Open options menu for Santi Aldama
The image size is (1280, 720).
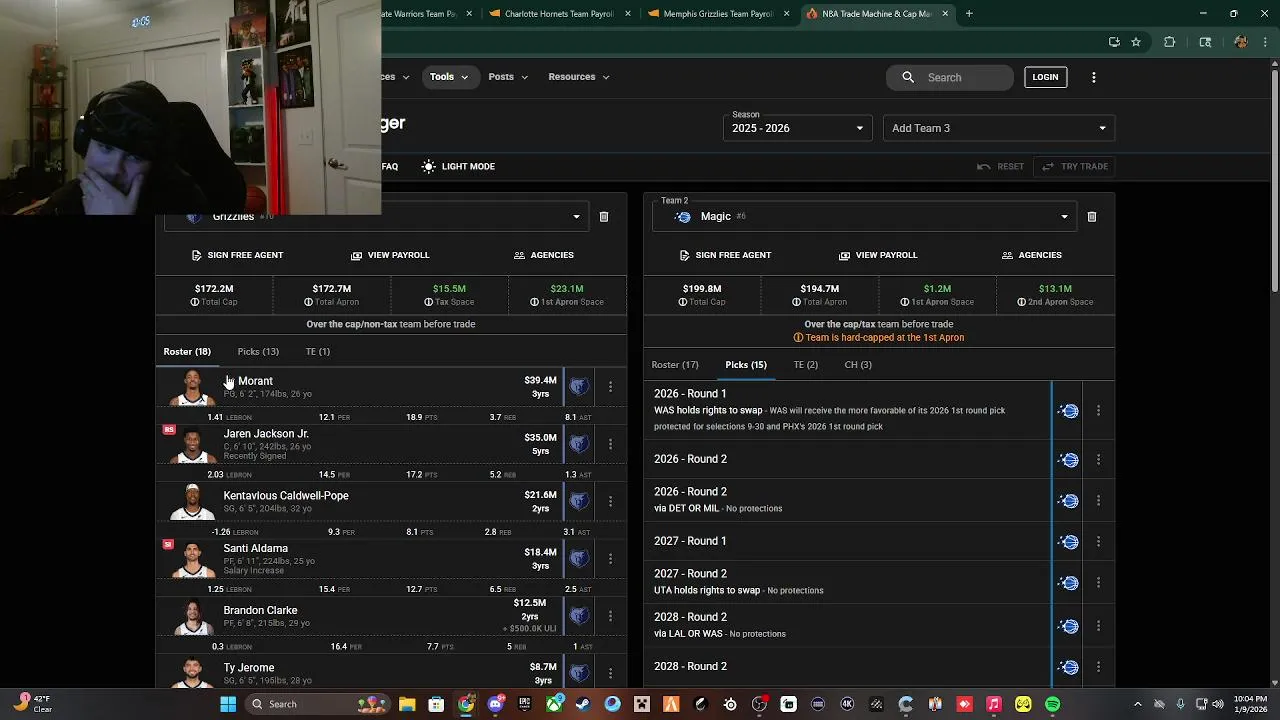click(x=610, y=558)
